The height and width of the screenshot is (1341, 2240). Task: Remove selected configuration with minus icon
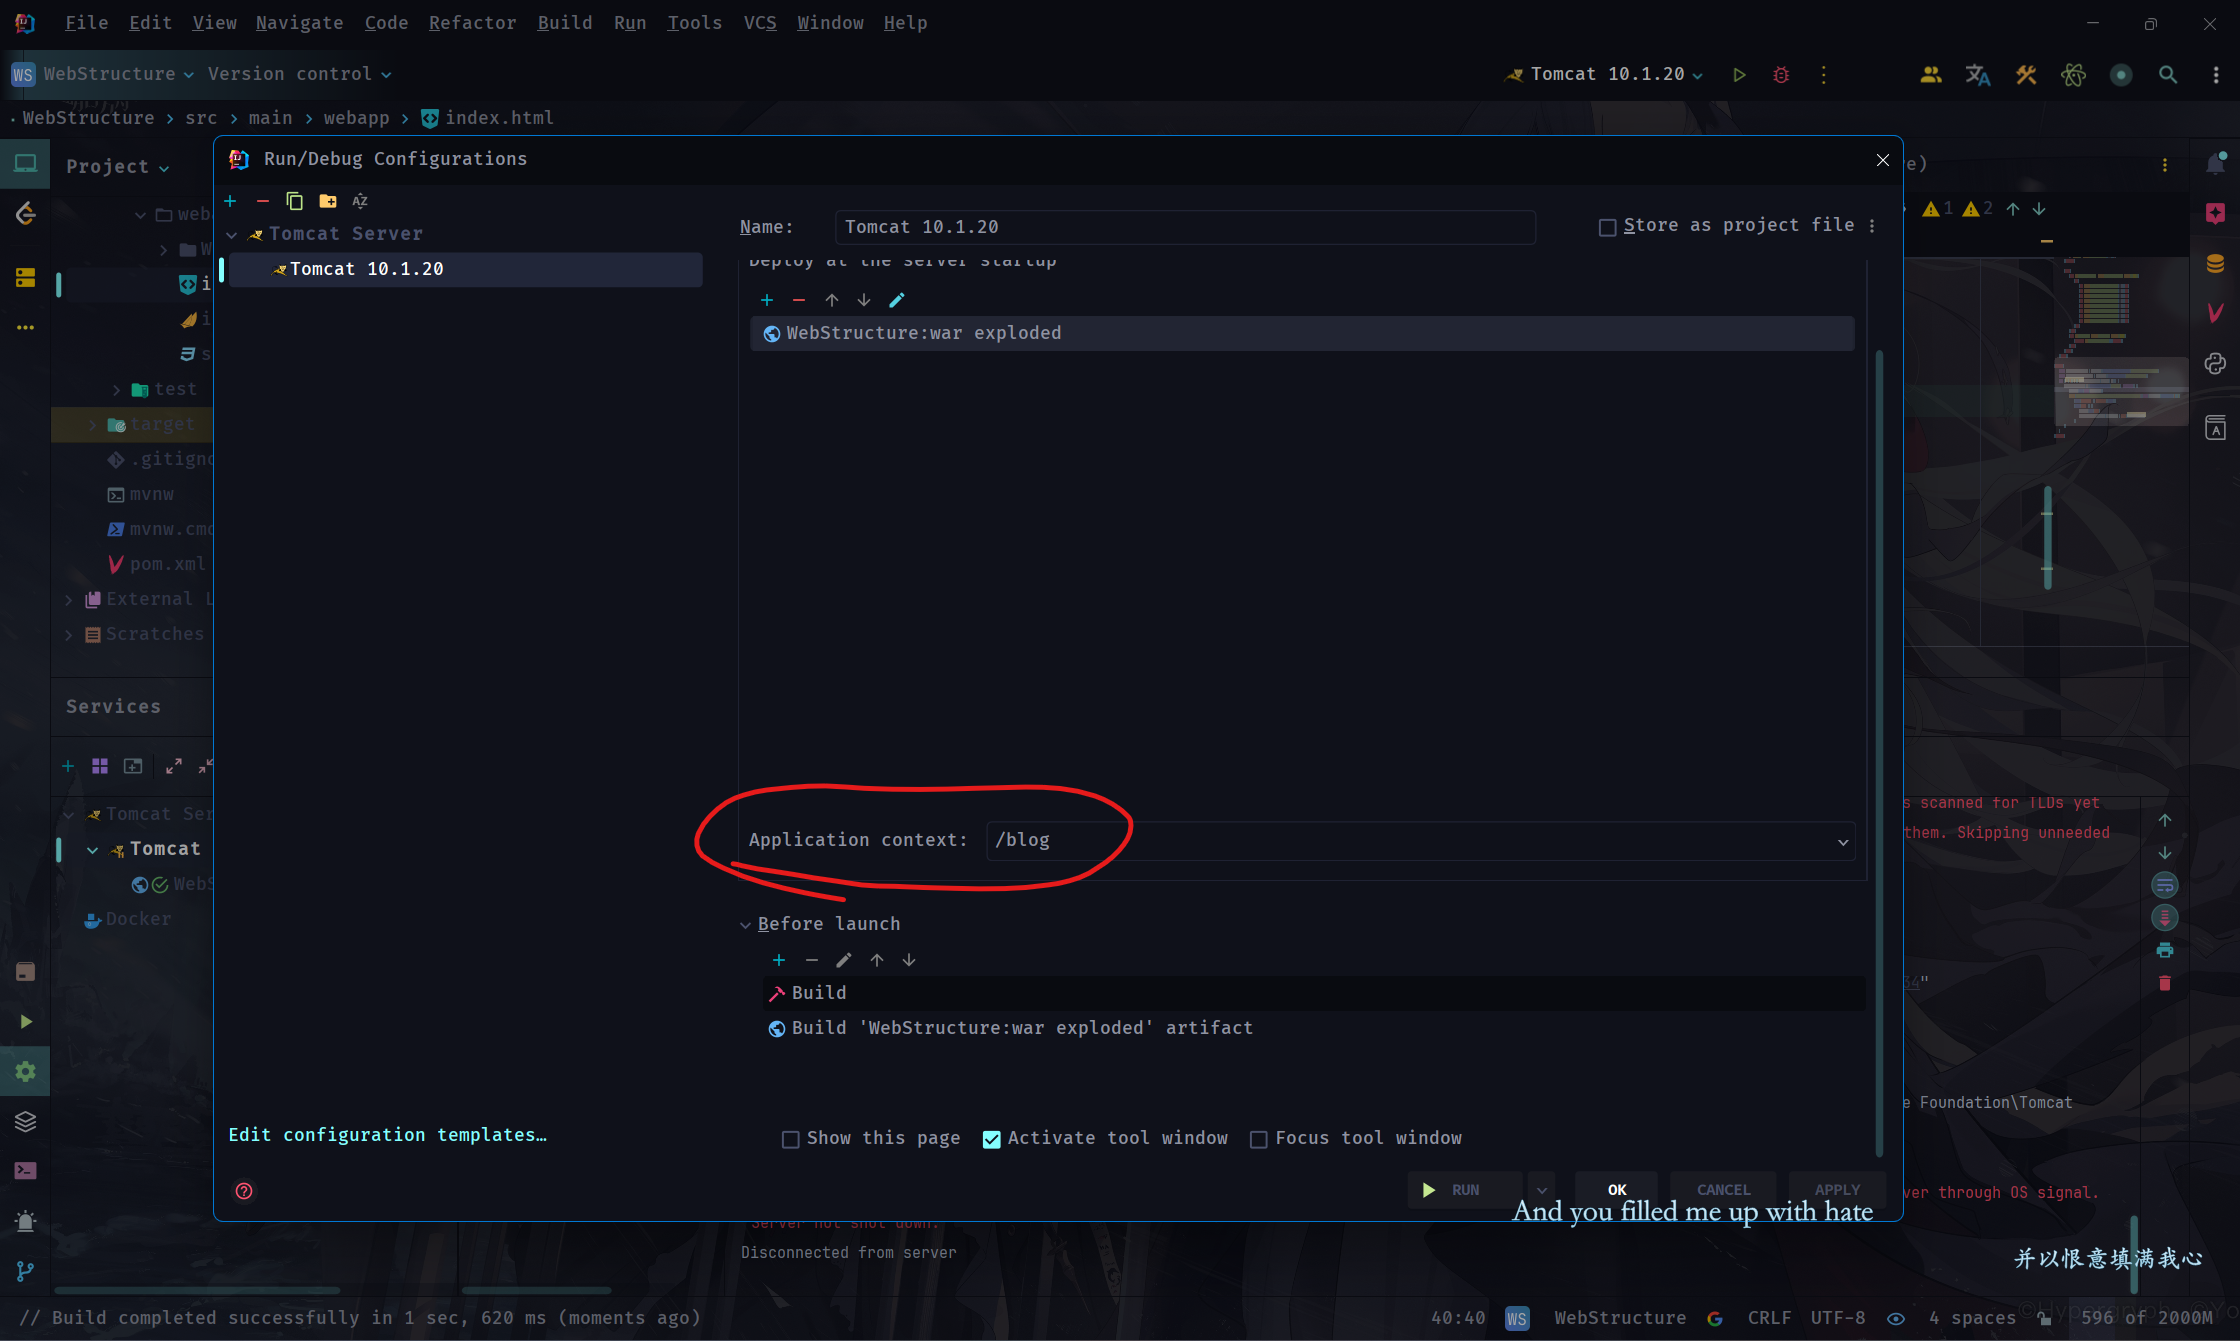click(262, 201)
